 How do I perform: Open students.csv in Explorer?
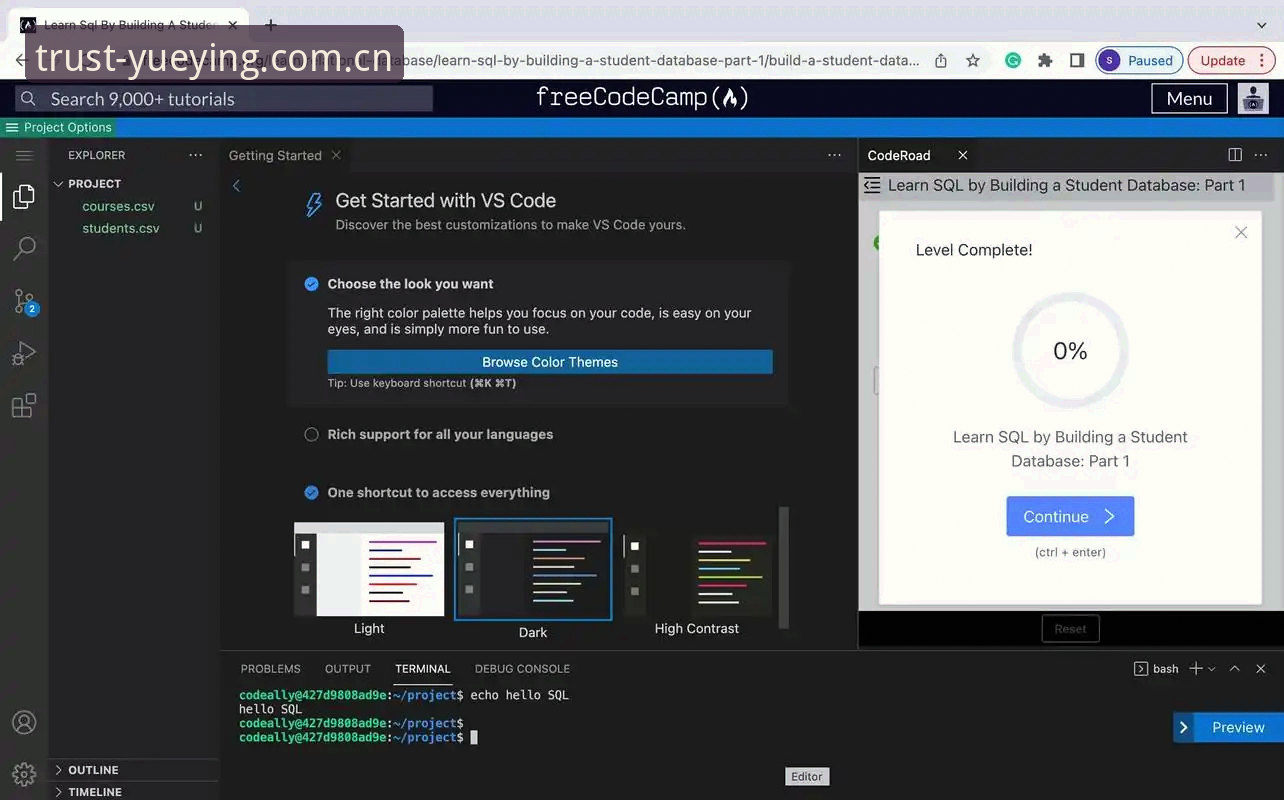pos(121,228)
